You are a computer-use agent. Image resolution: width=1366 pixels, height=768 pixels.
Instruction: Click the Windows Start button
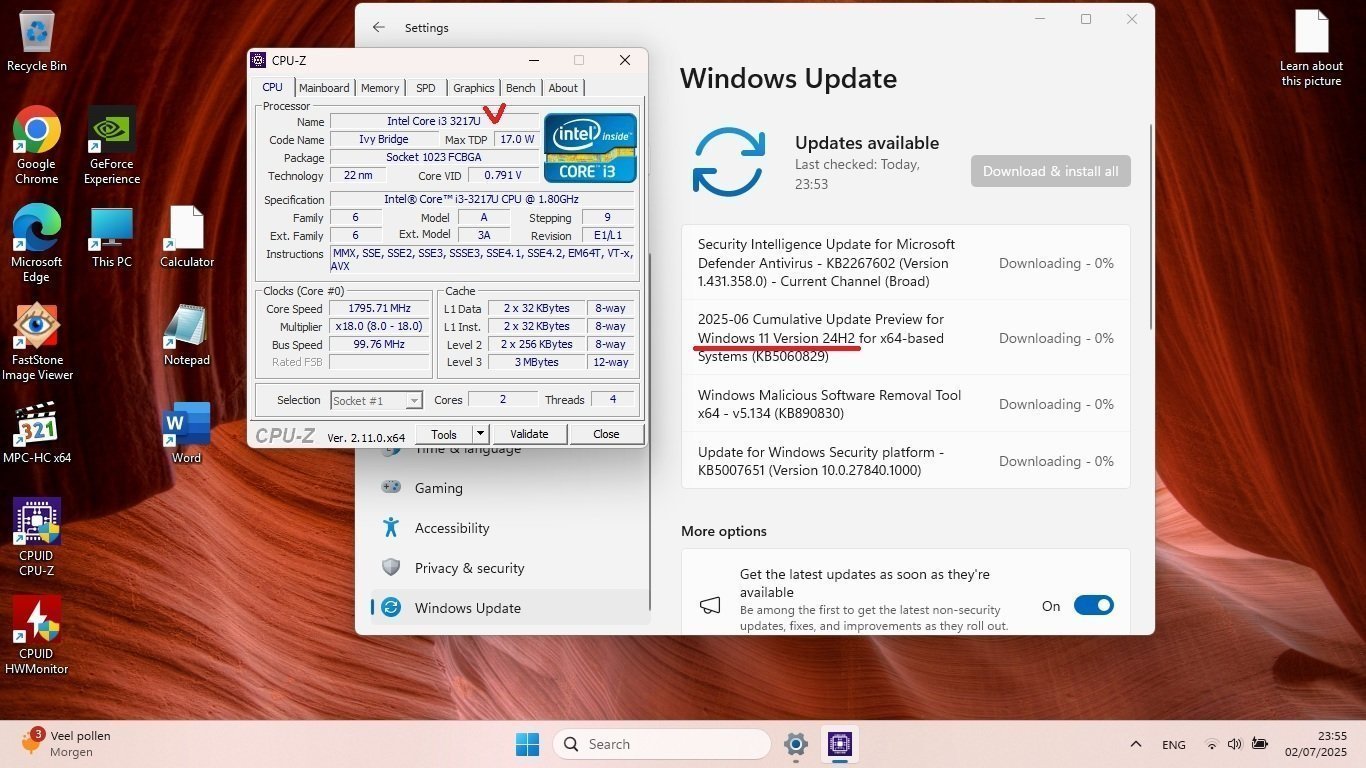pos(527,744)
